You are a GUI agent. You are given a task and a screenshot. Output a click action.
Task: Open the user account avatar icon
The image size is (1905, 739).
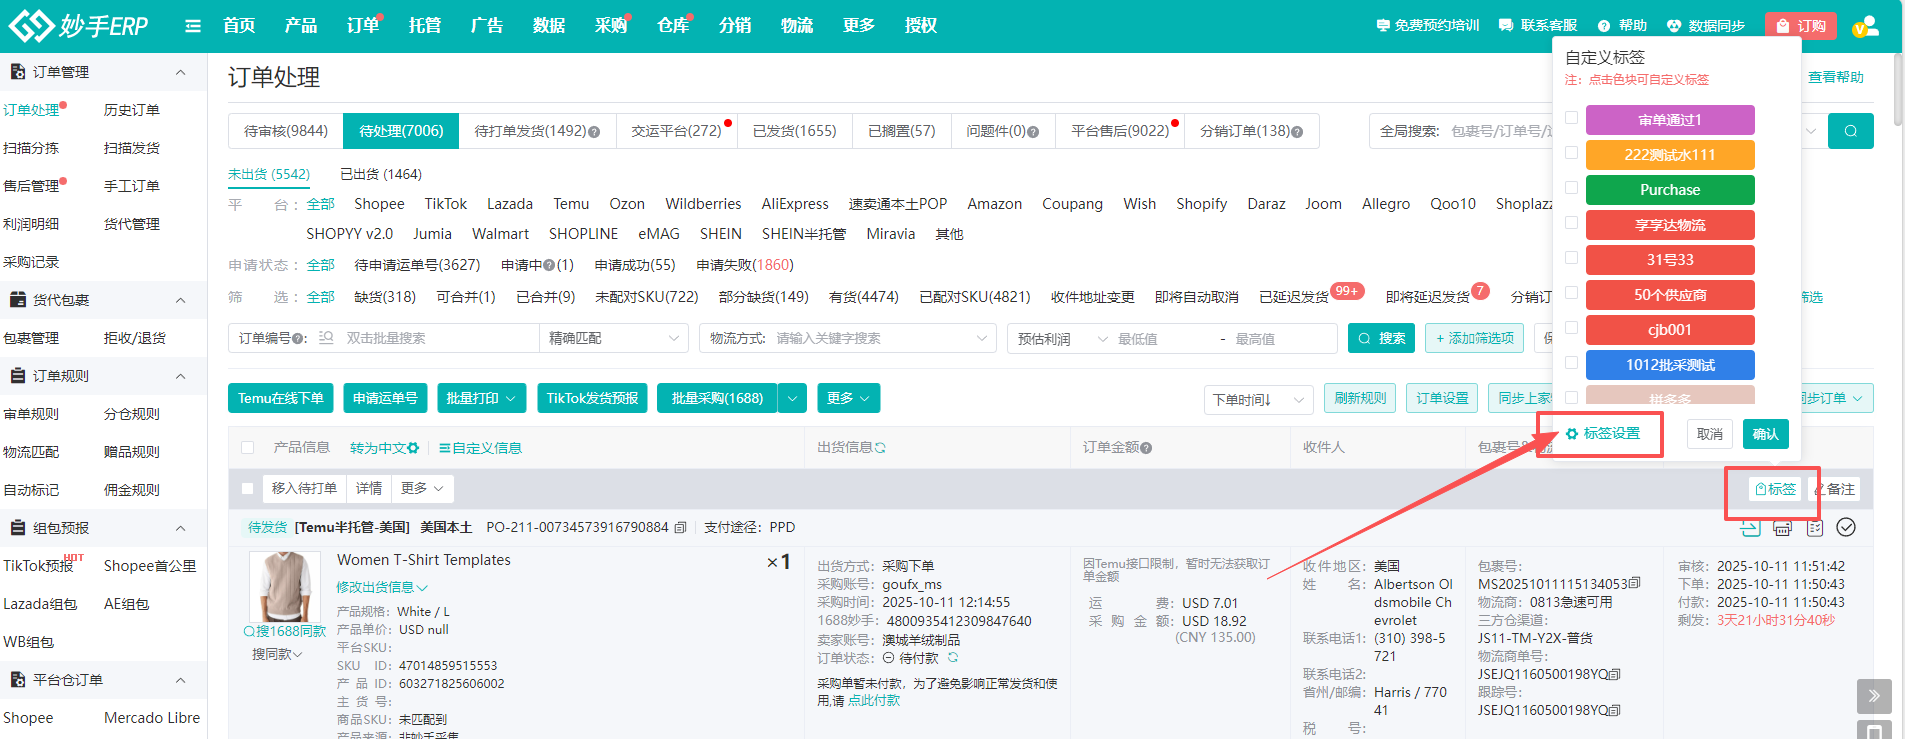point(1864,26)
